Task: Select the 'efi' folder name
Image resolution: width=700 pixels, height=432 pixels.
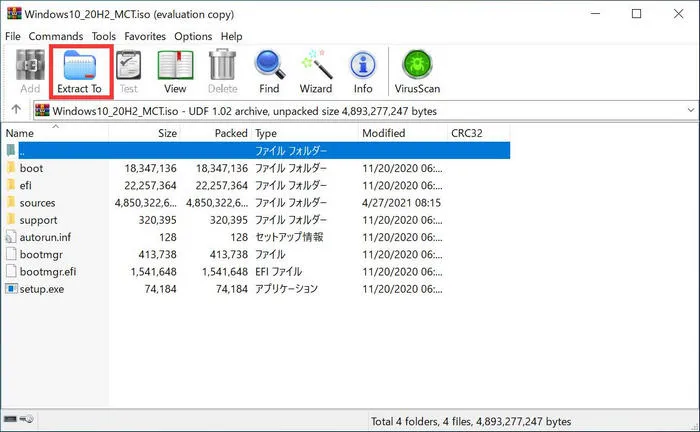Action: 25,185
